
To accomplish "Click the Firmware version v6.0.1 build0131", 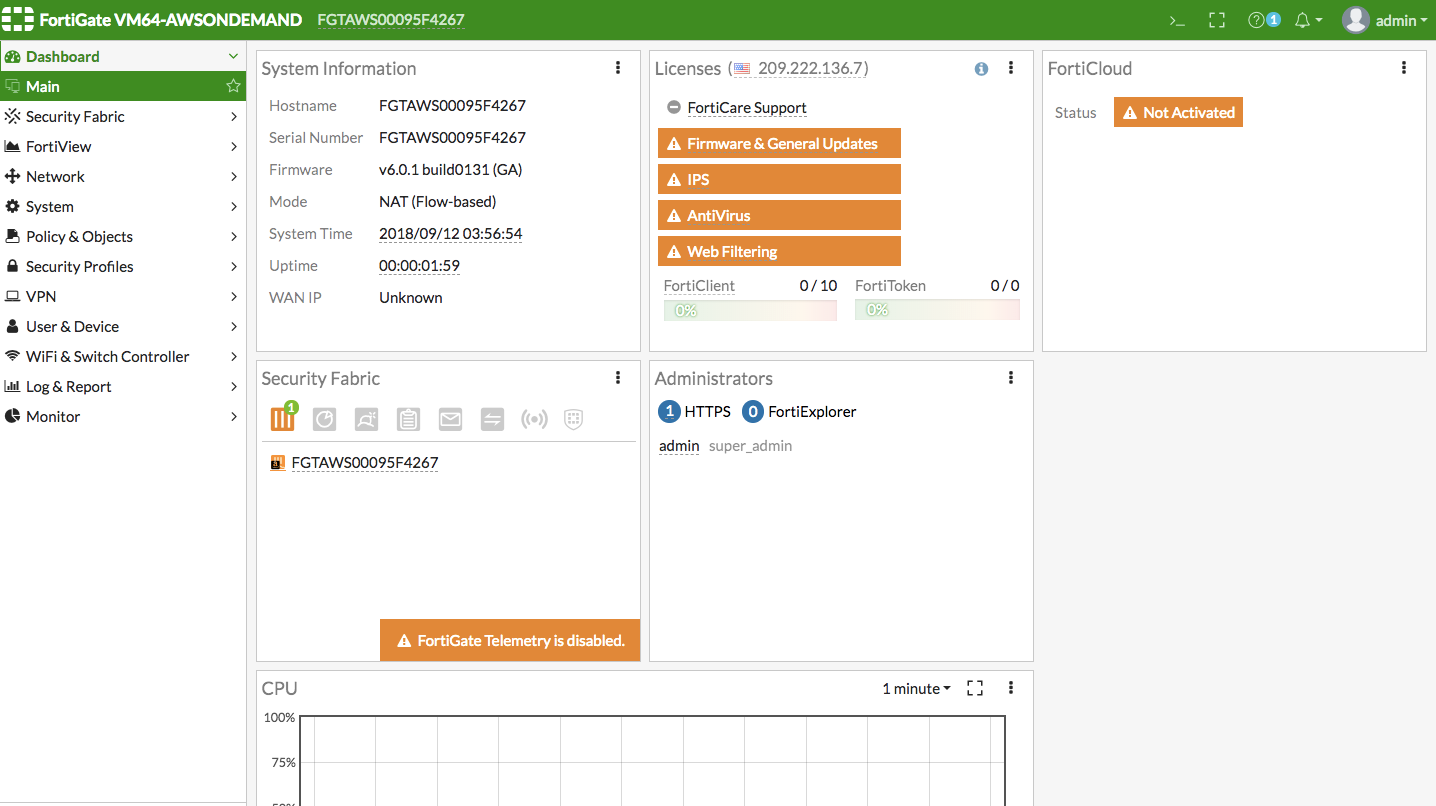I will click(x=450, y=170).
